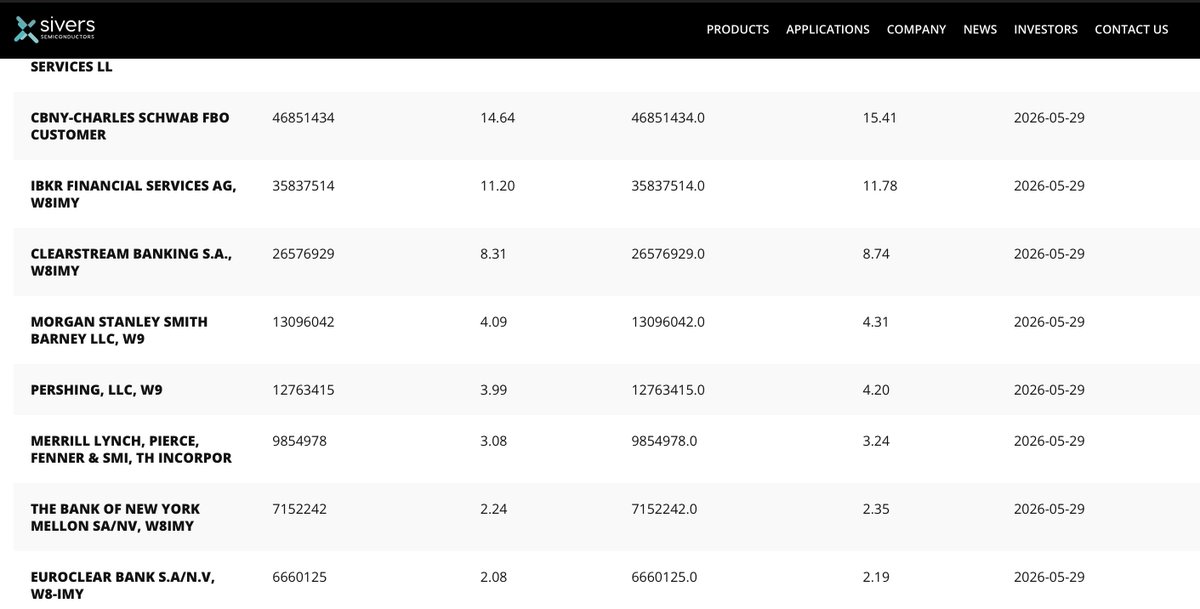Select voting percentage 4.20
Screen dimensions: 1200x609
tap(875, 390)
